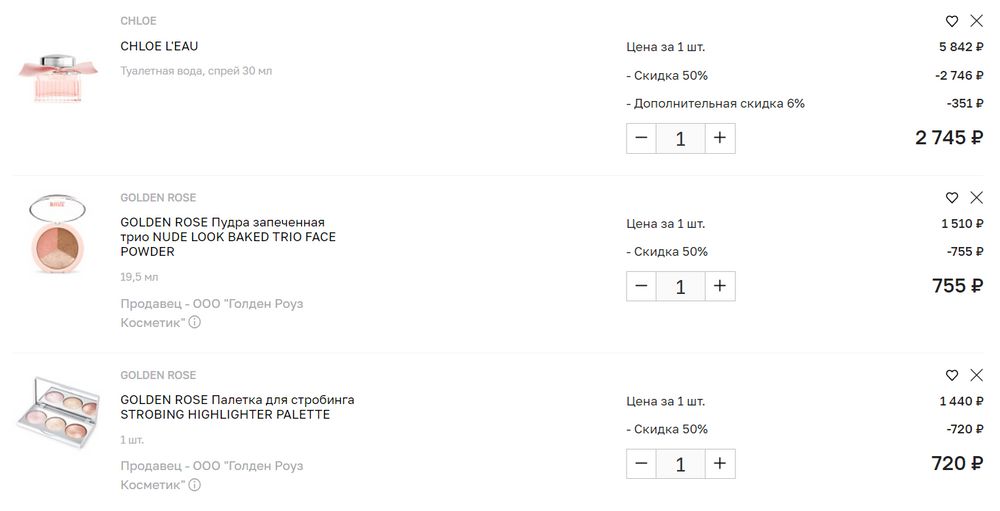The image size is (1000, 511).
Task: Show seller info icon for strobing palette
Action: click(x=195, y=484)
